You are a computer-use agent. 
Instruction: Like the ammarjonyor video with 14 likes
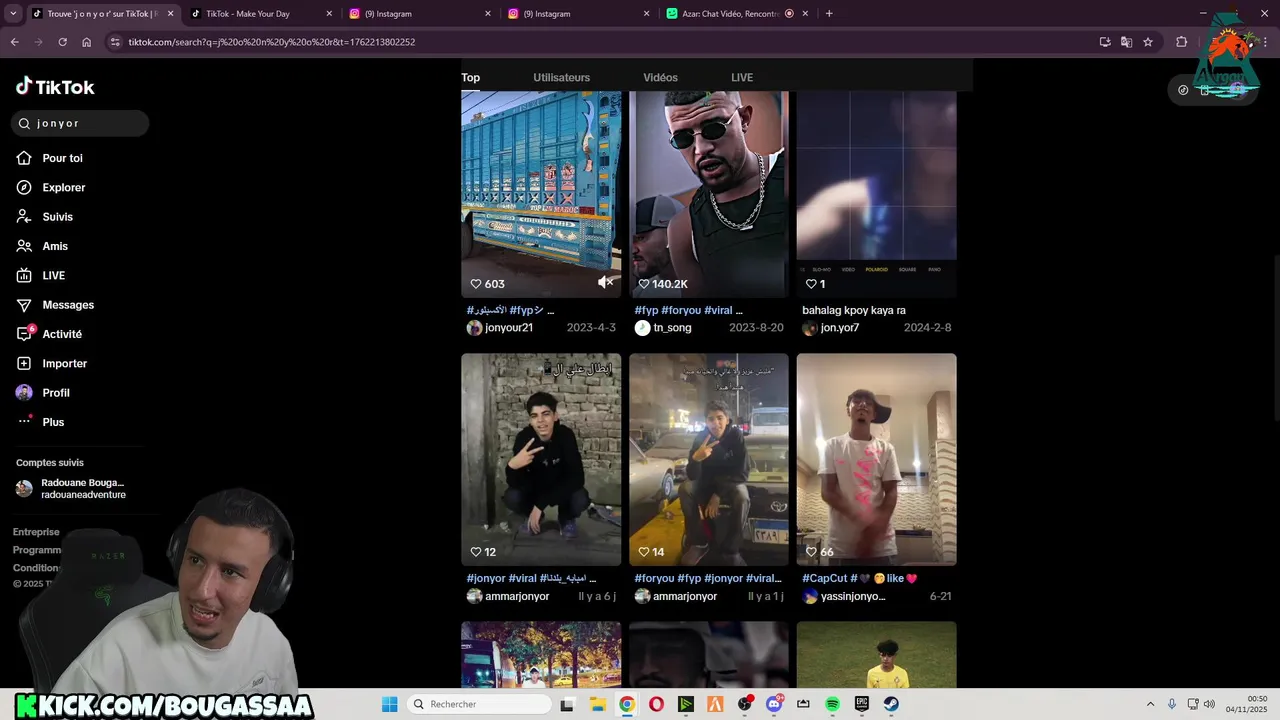(644, 552)
